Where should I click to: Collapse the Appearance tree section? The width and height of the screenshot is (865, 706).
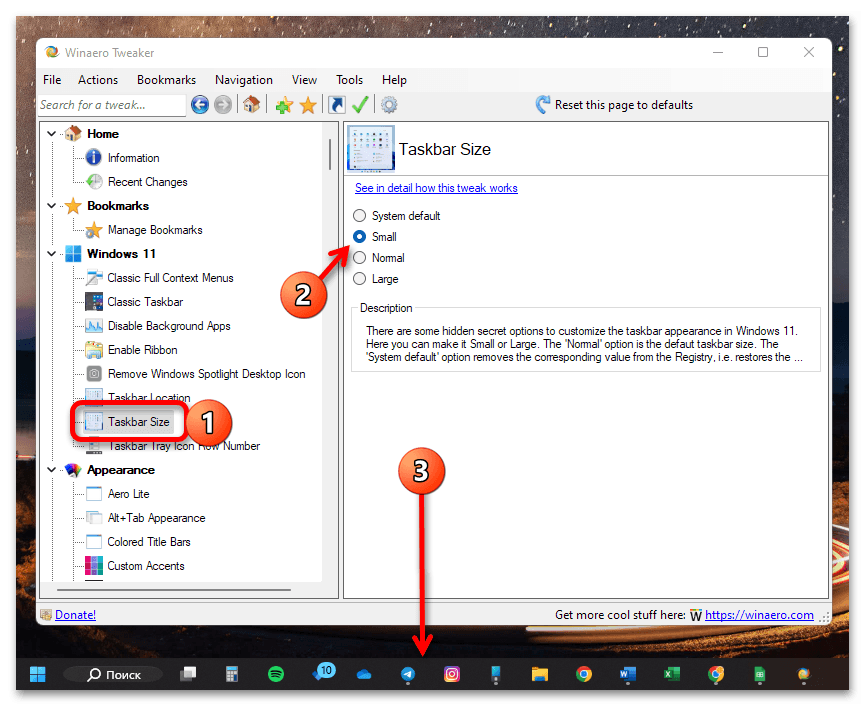[x=51, y=470]
